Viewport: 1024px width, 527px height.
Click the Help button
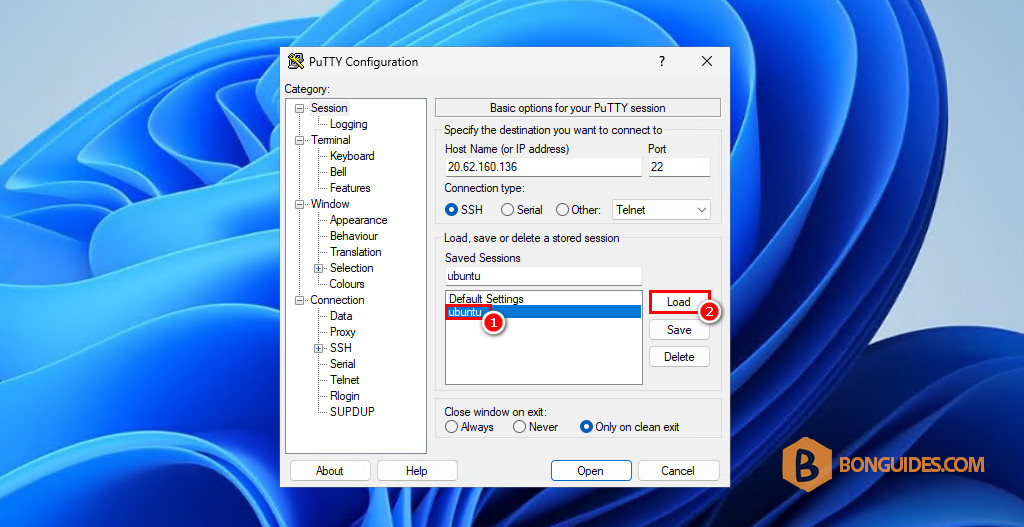point(417,471)
